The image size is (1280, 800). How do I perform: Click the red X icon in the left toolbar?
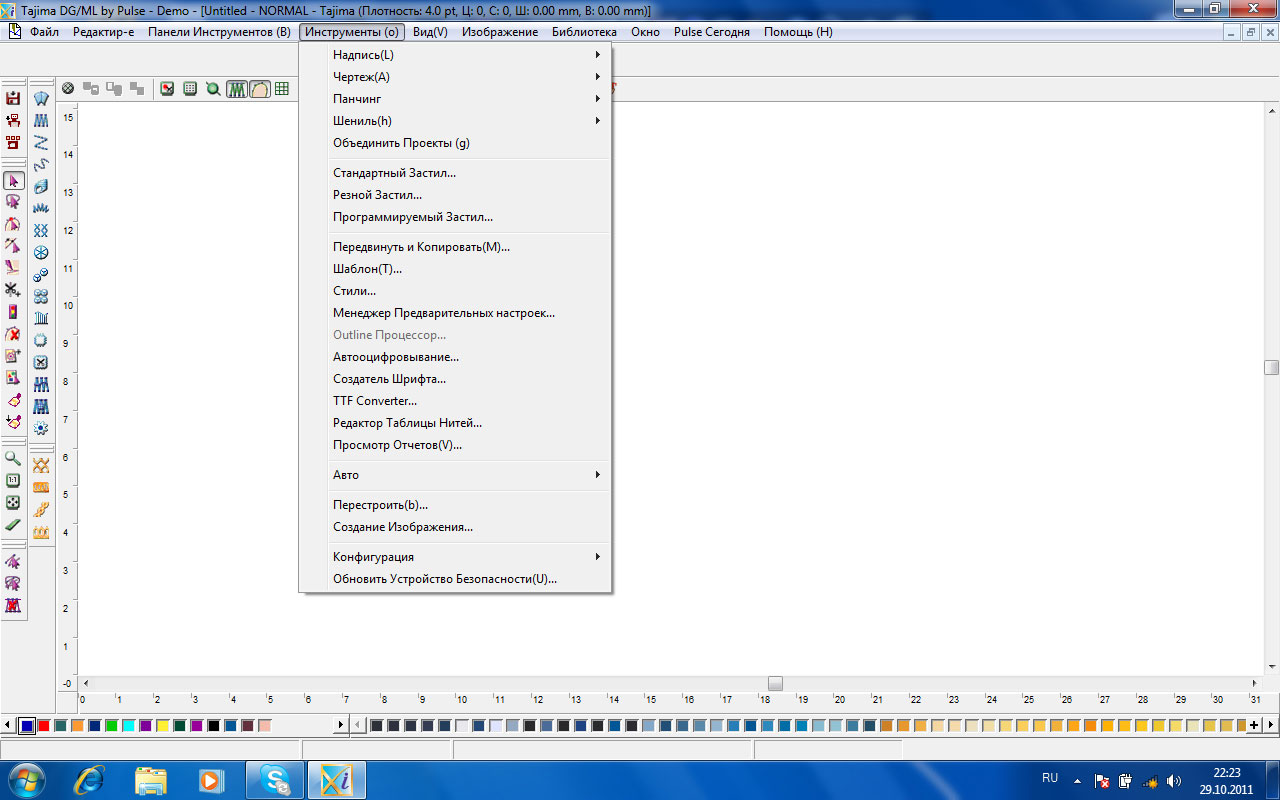[13, 333]
